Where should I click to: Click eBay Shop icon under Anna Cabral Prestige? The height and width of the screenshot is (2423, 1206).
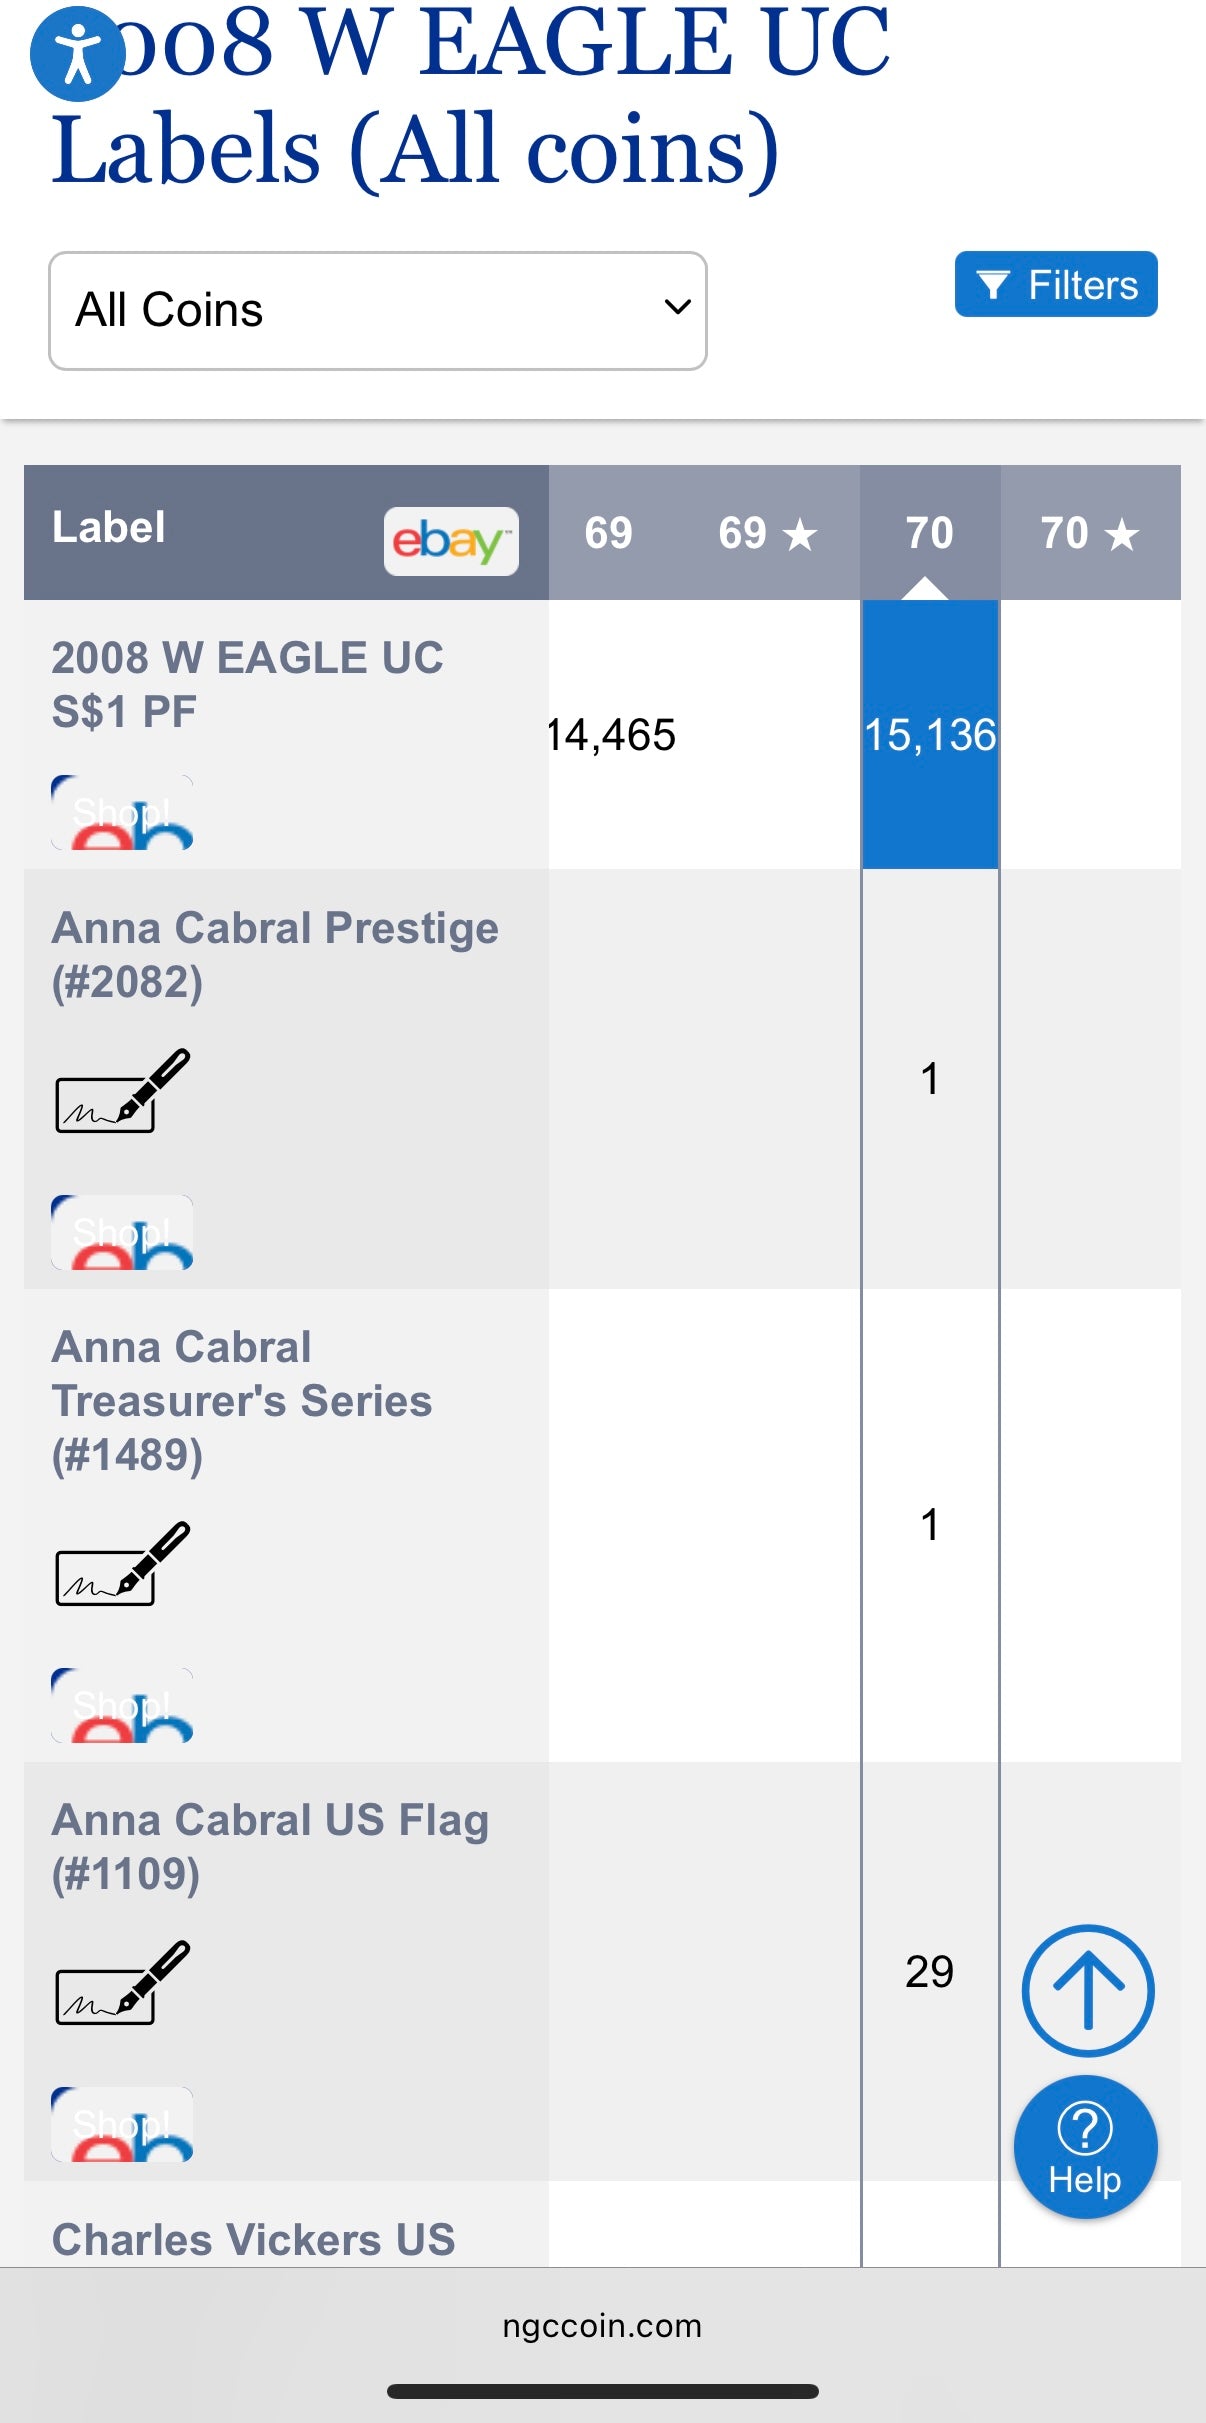point(122,1232)
